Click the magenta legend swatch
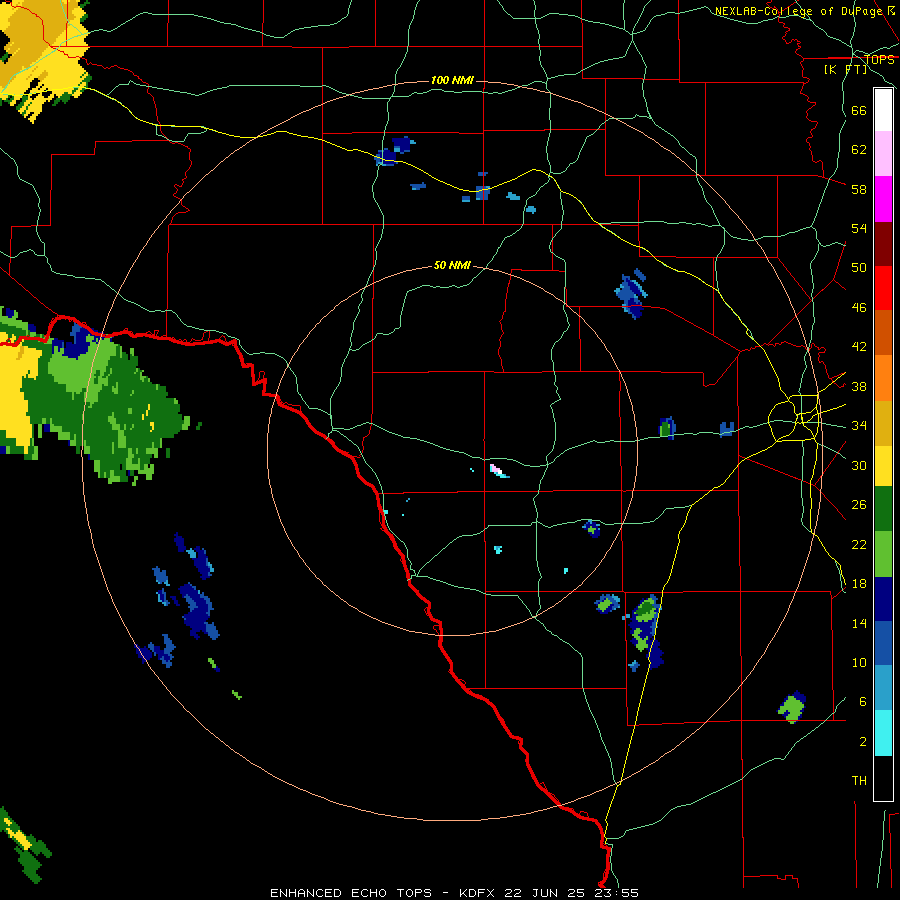This screenshot has height=900, width=900. pos(883,199)
